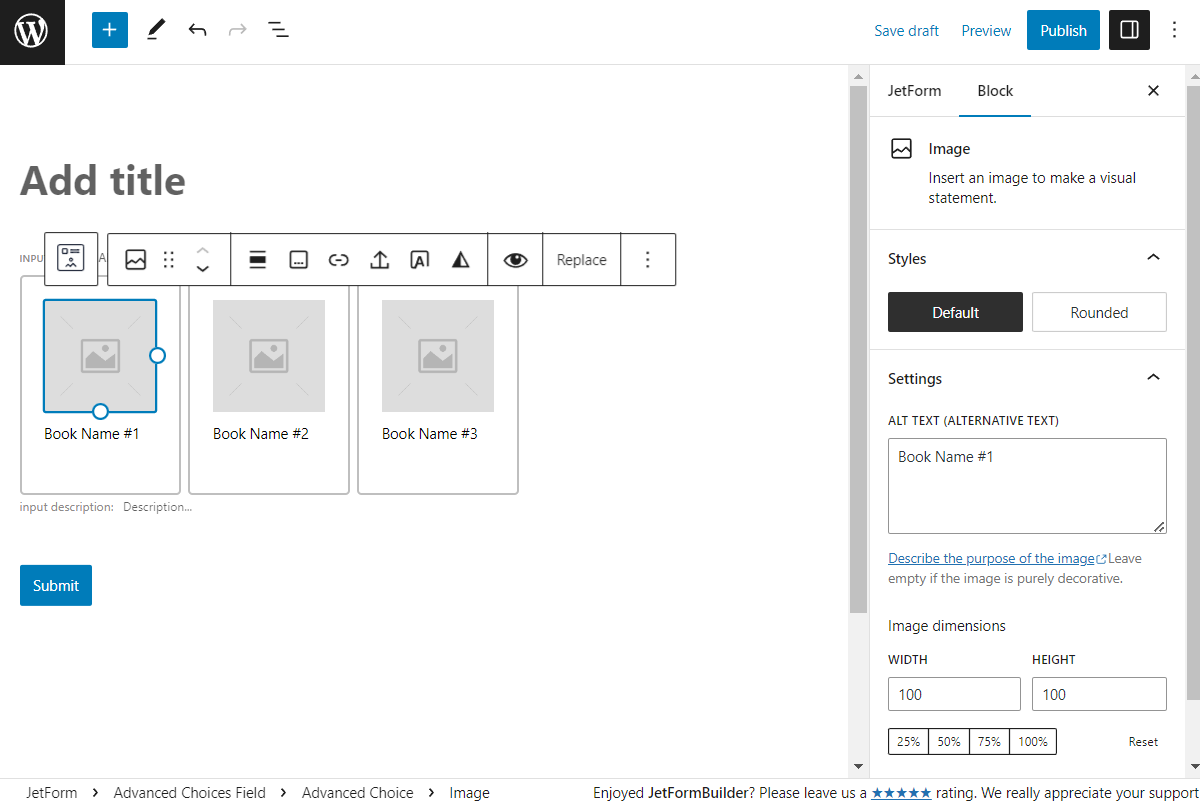Switch to the JetForm tab
This screenshot has width=1200, height=802.
click(x=915, y=90)
